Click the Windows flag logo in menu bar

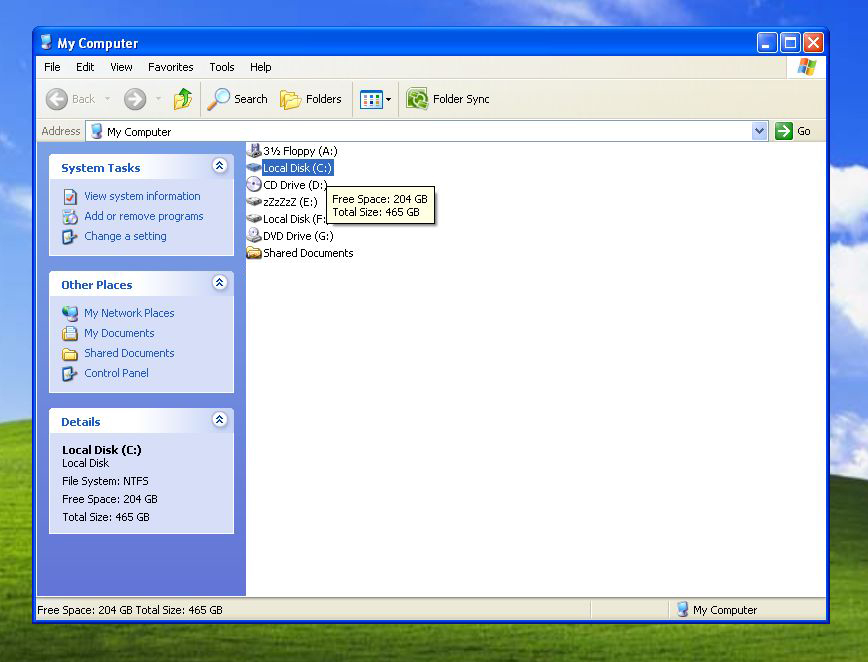[807, 67]
